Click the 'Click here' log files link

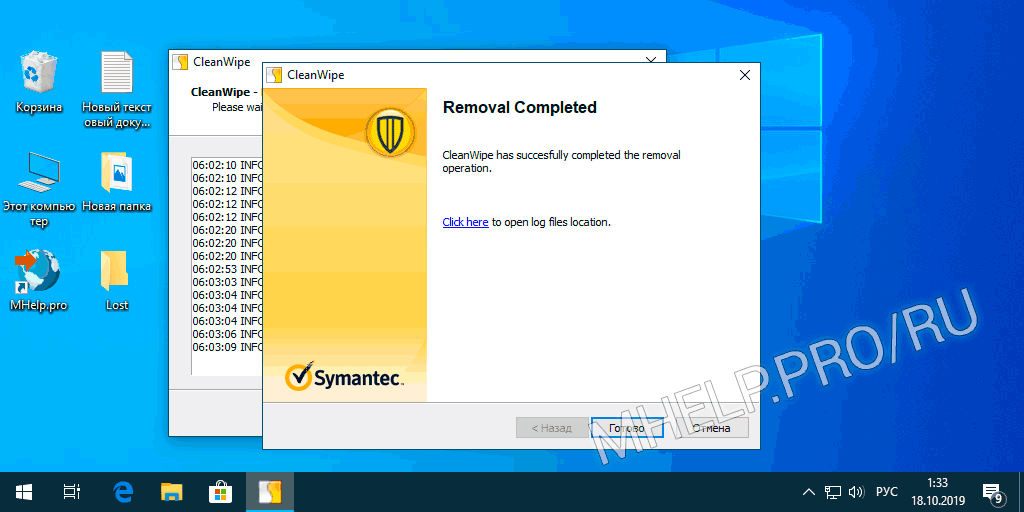tap(465, 222)
